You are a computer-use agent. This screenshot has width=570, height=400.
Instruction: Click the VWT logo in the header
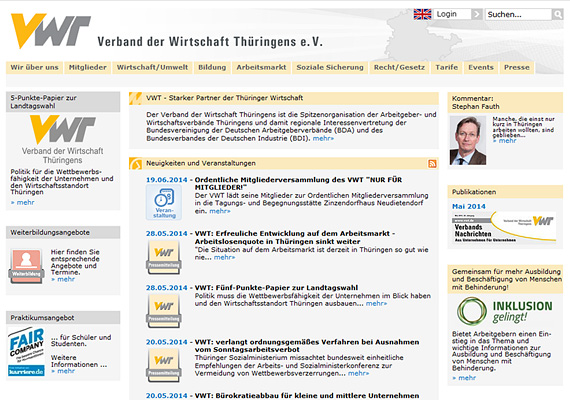tap(51, 31)
